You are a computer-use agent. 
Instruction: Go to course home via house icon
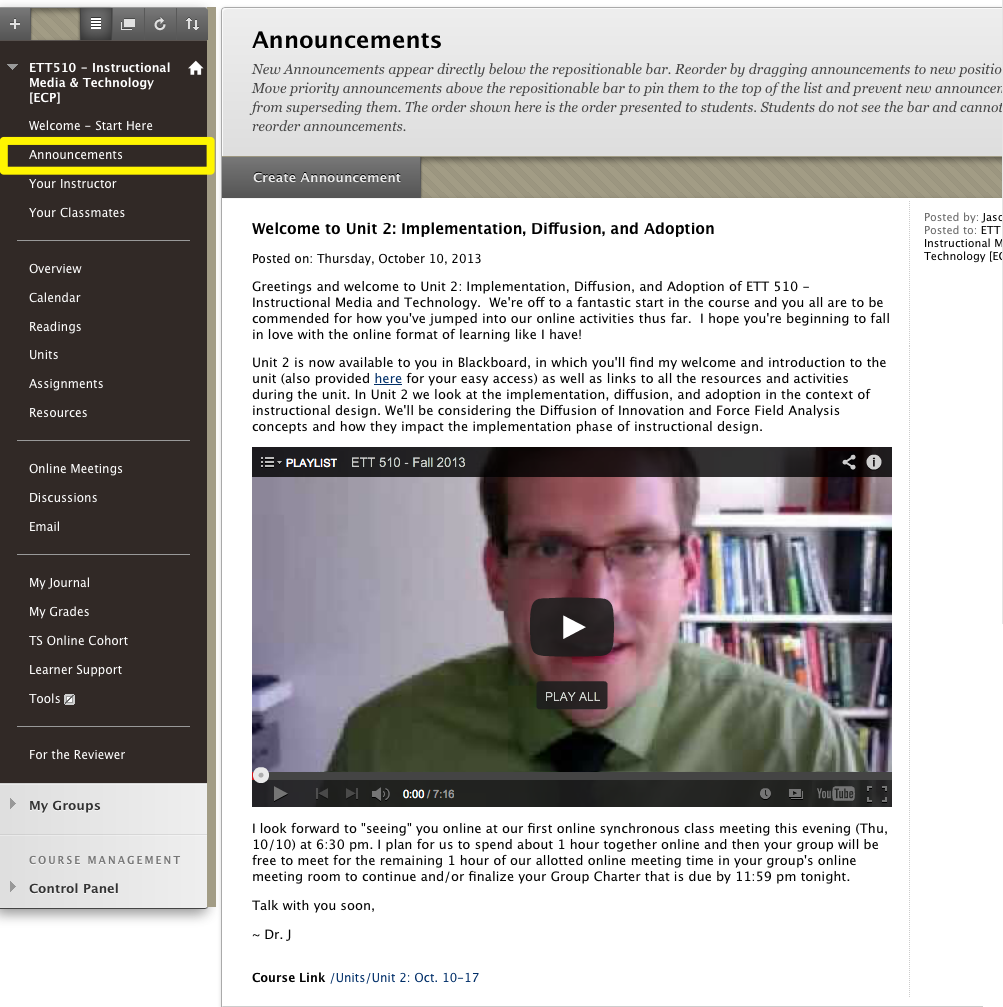click(x=196, y=68)
